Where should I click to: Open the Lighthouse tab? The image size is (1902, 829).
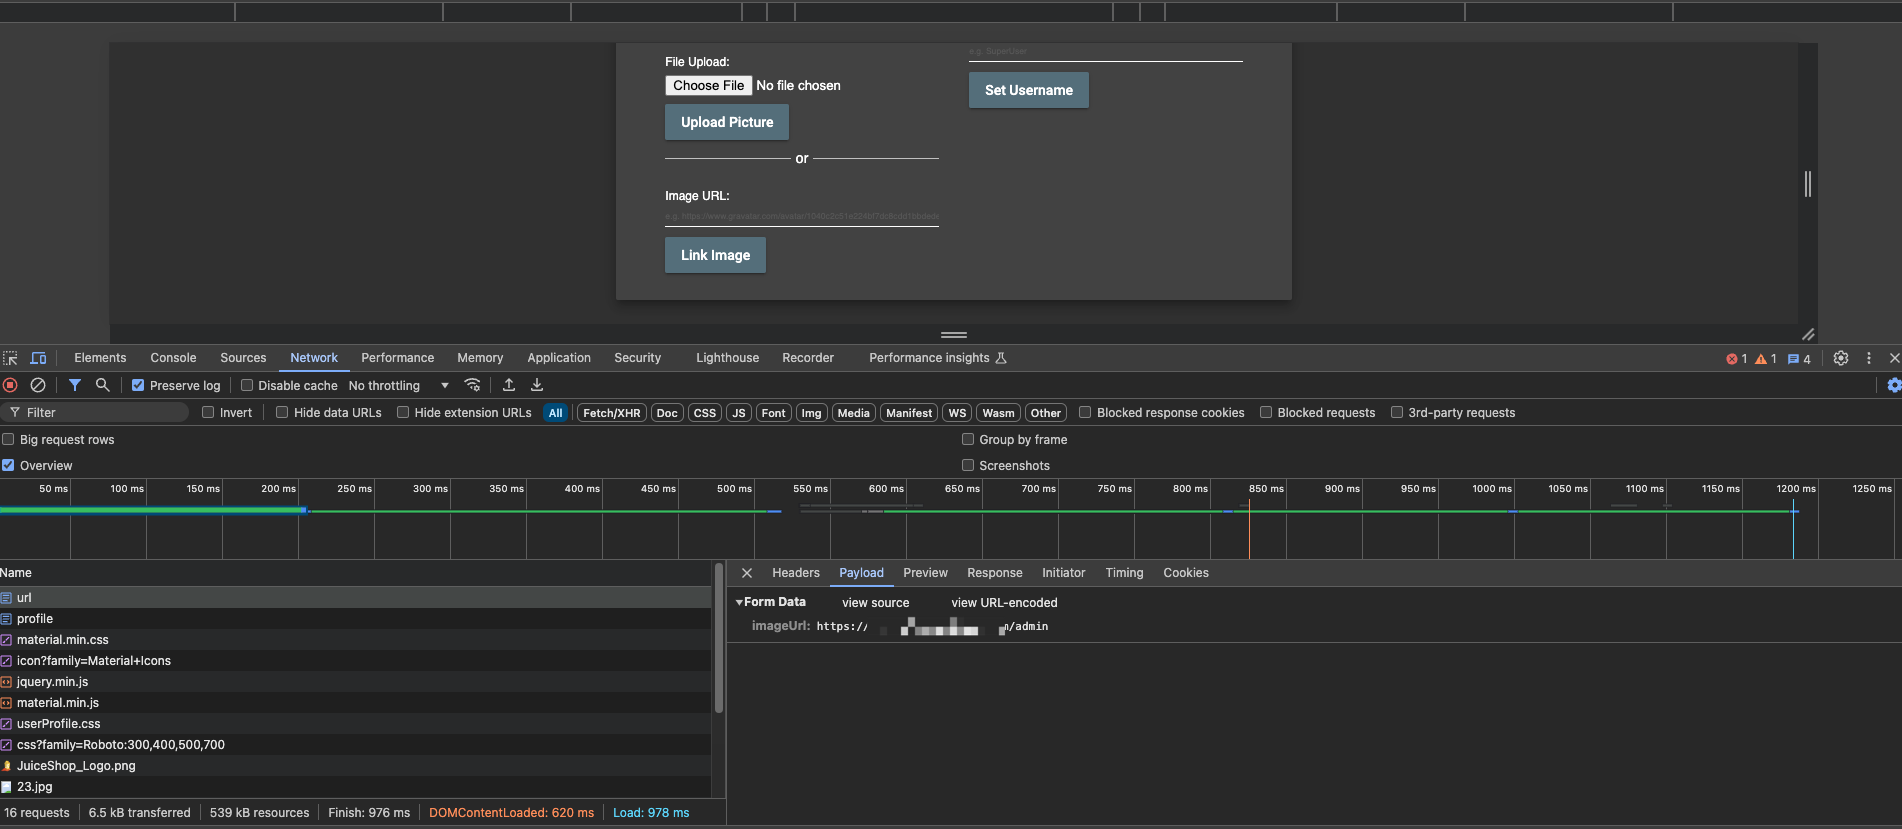coord(727,358)
